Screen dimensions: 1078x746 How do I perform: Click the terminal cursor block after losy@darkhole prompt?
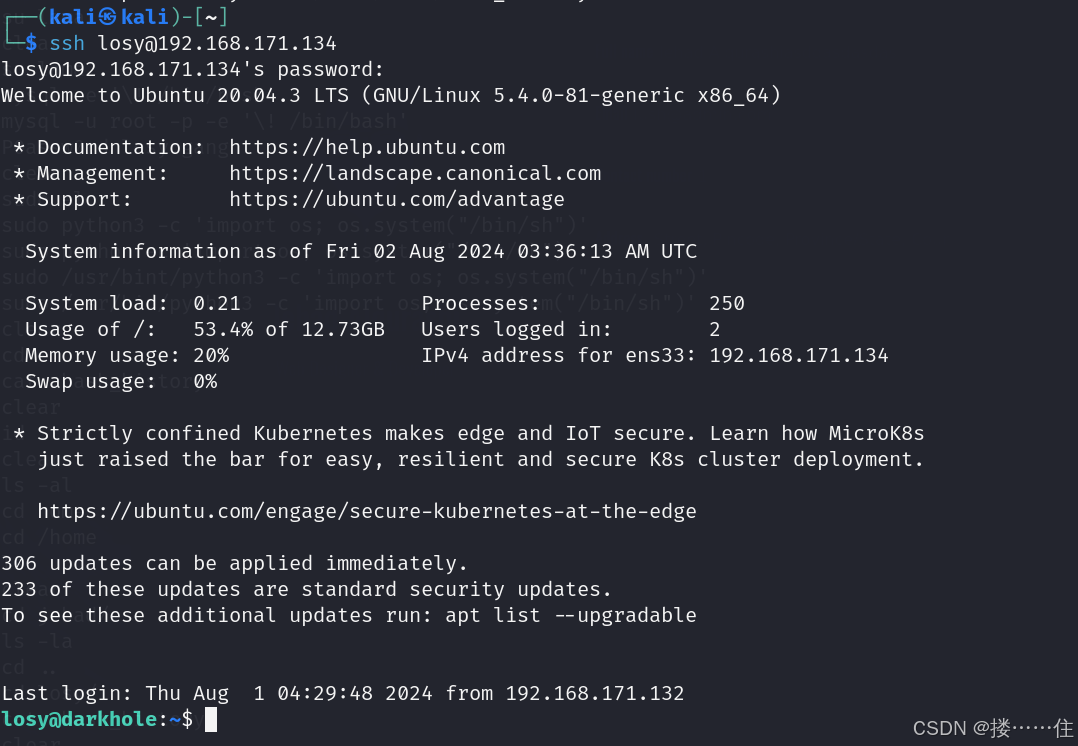point(211,719)
